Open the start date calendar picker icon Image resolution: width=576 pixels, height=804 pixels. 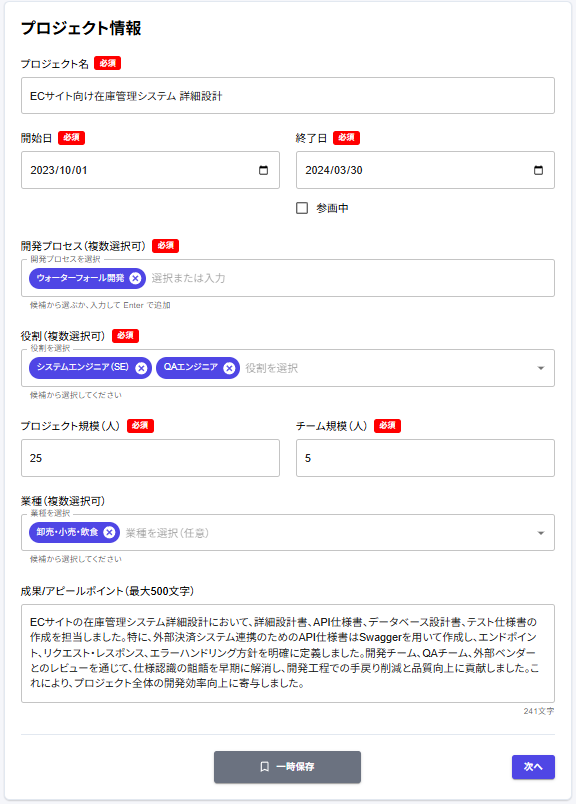[x=263, y=170]
